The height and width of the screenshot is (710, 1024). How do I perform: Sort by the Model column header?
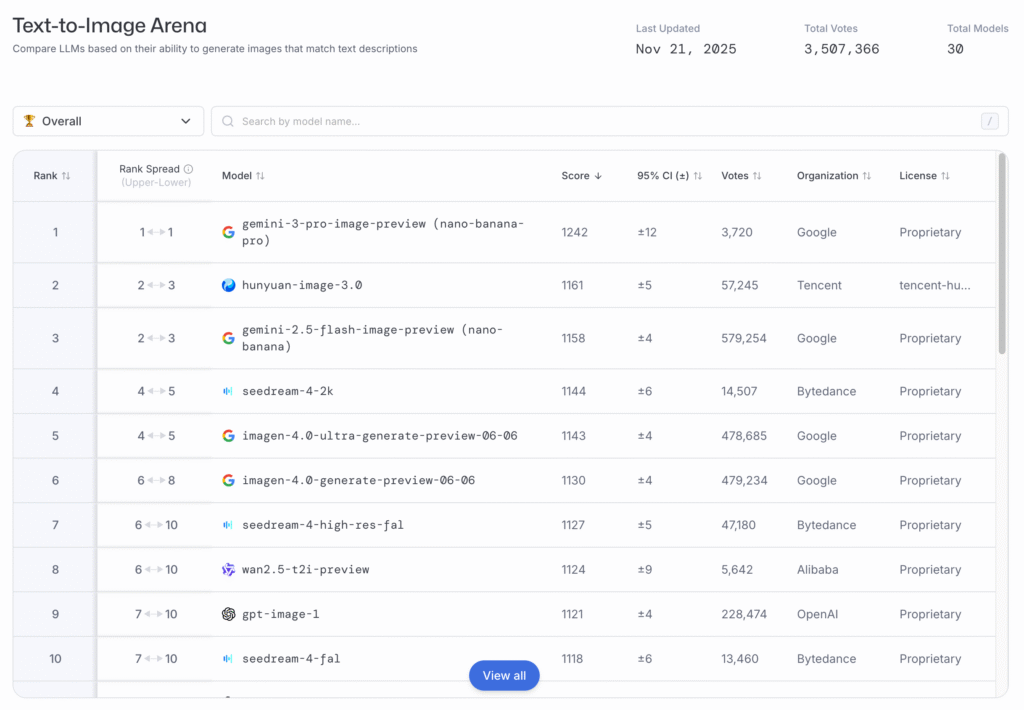(243, 176)
